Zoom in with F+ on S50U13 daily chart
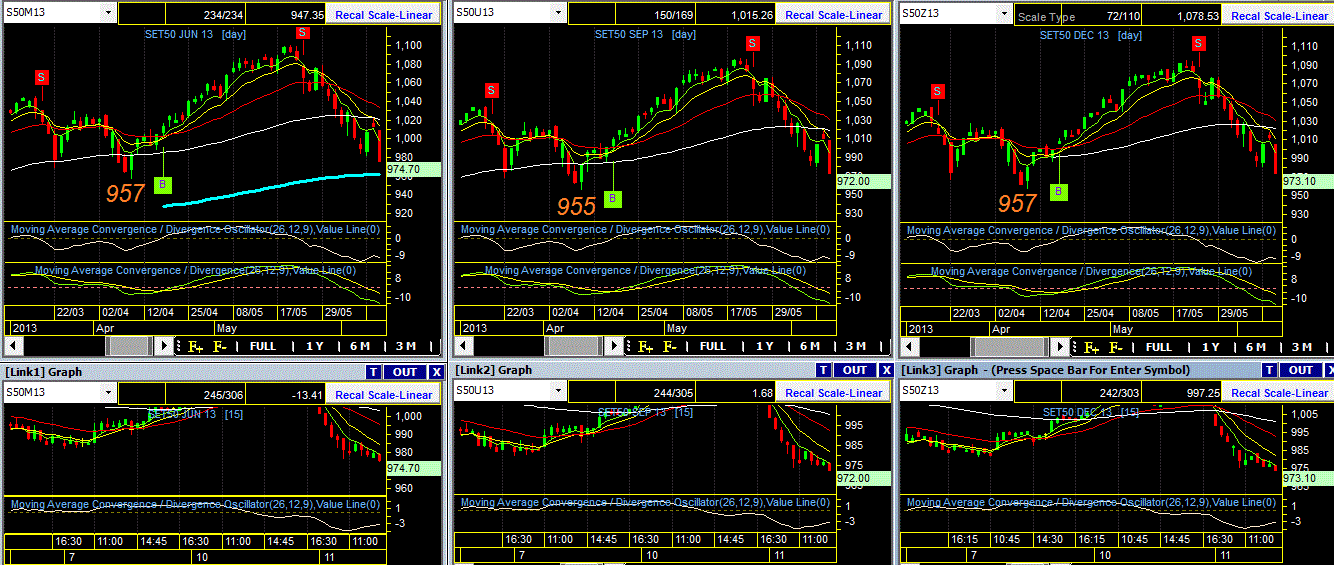Image resolution: width=1334 pixels, height=565 pixels. 645,346
